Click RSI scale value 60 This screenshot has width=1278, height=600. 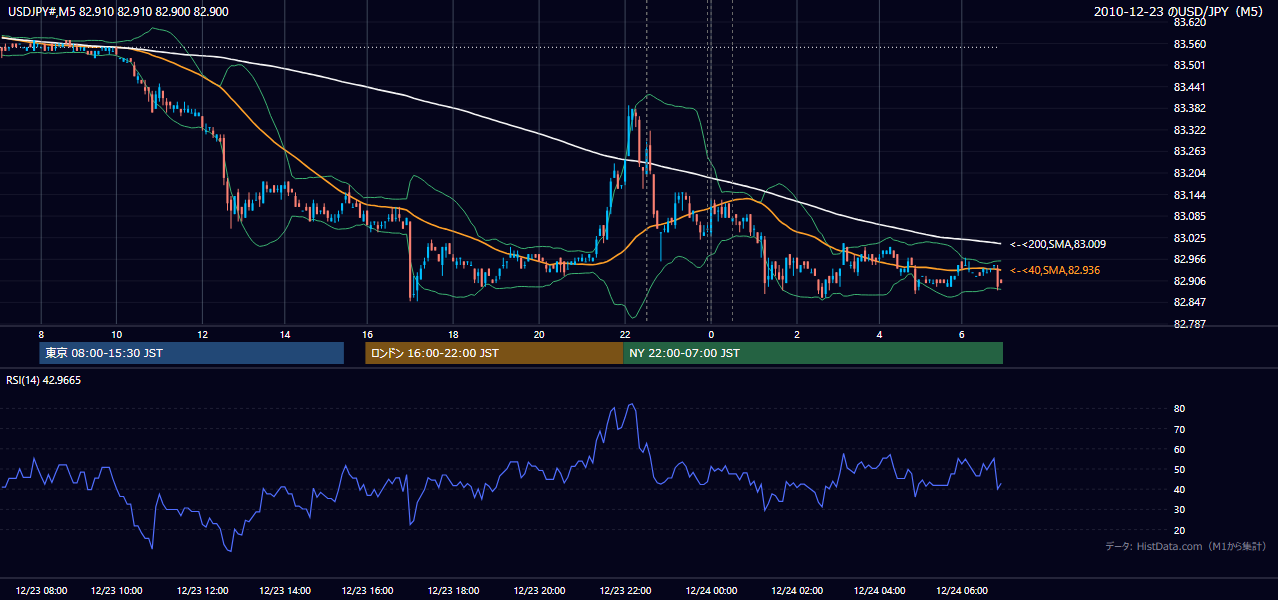pos(1179,449)
